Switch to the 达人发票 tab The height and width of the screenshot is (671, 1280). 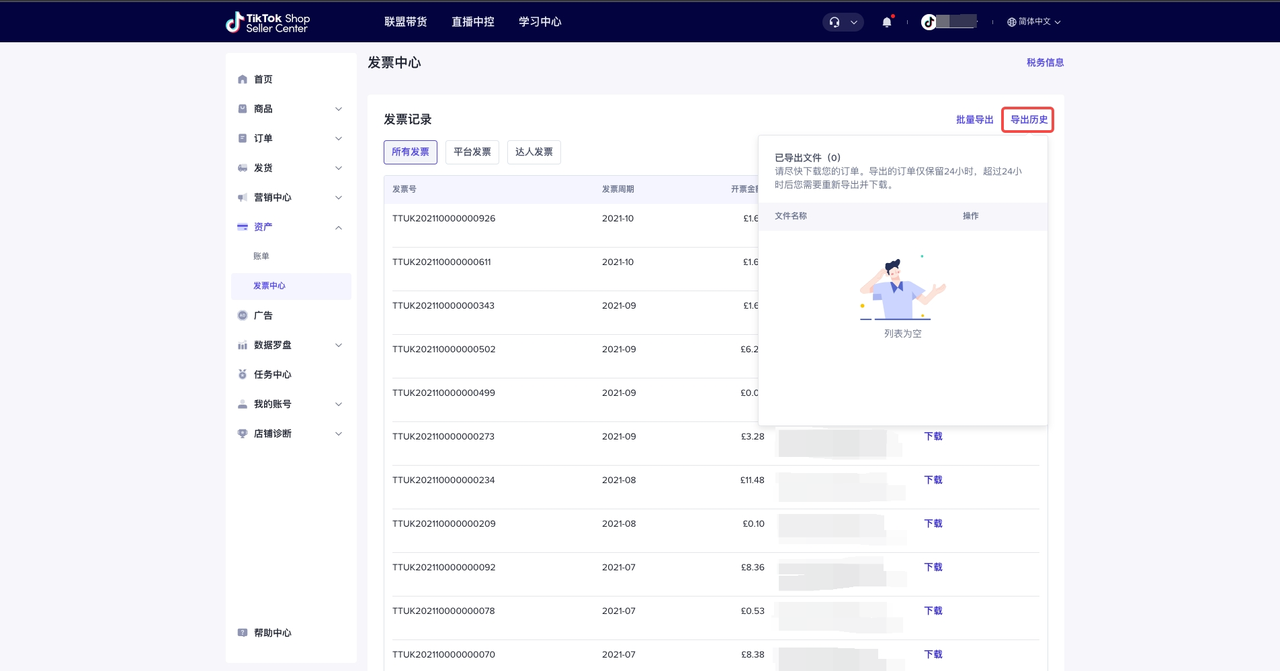533,152
